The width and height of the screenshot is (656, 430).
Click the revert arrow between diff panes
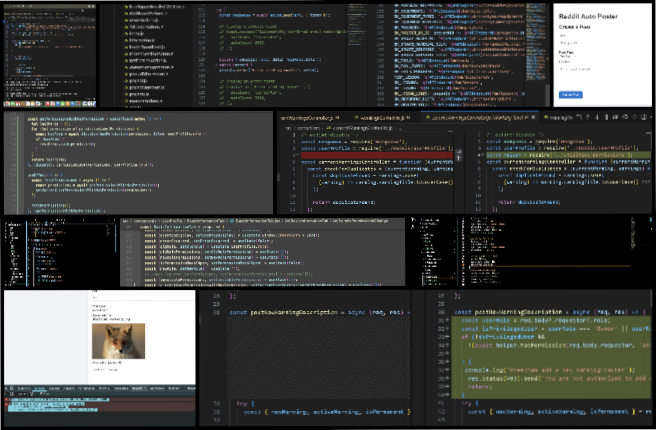pos(459,155)
